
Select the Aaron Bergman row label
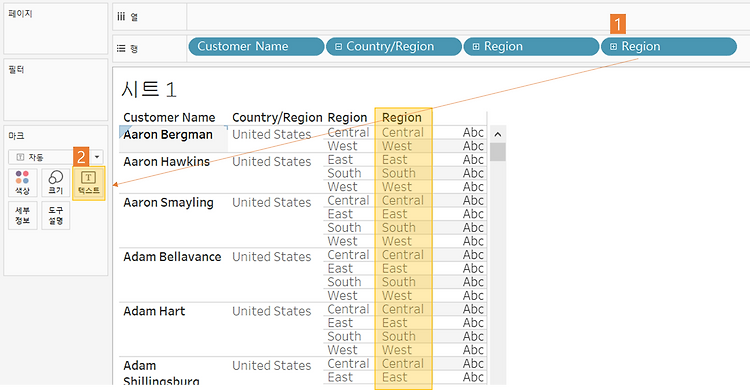click(x=168, y=134)
